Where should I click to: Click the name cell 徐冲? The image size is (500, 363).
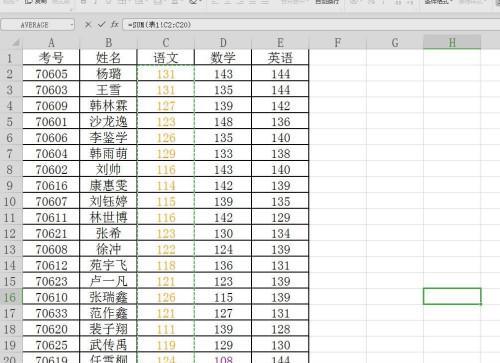[108, 249]
